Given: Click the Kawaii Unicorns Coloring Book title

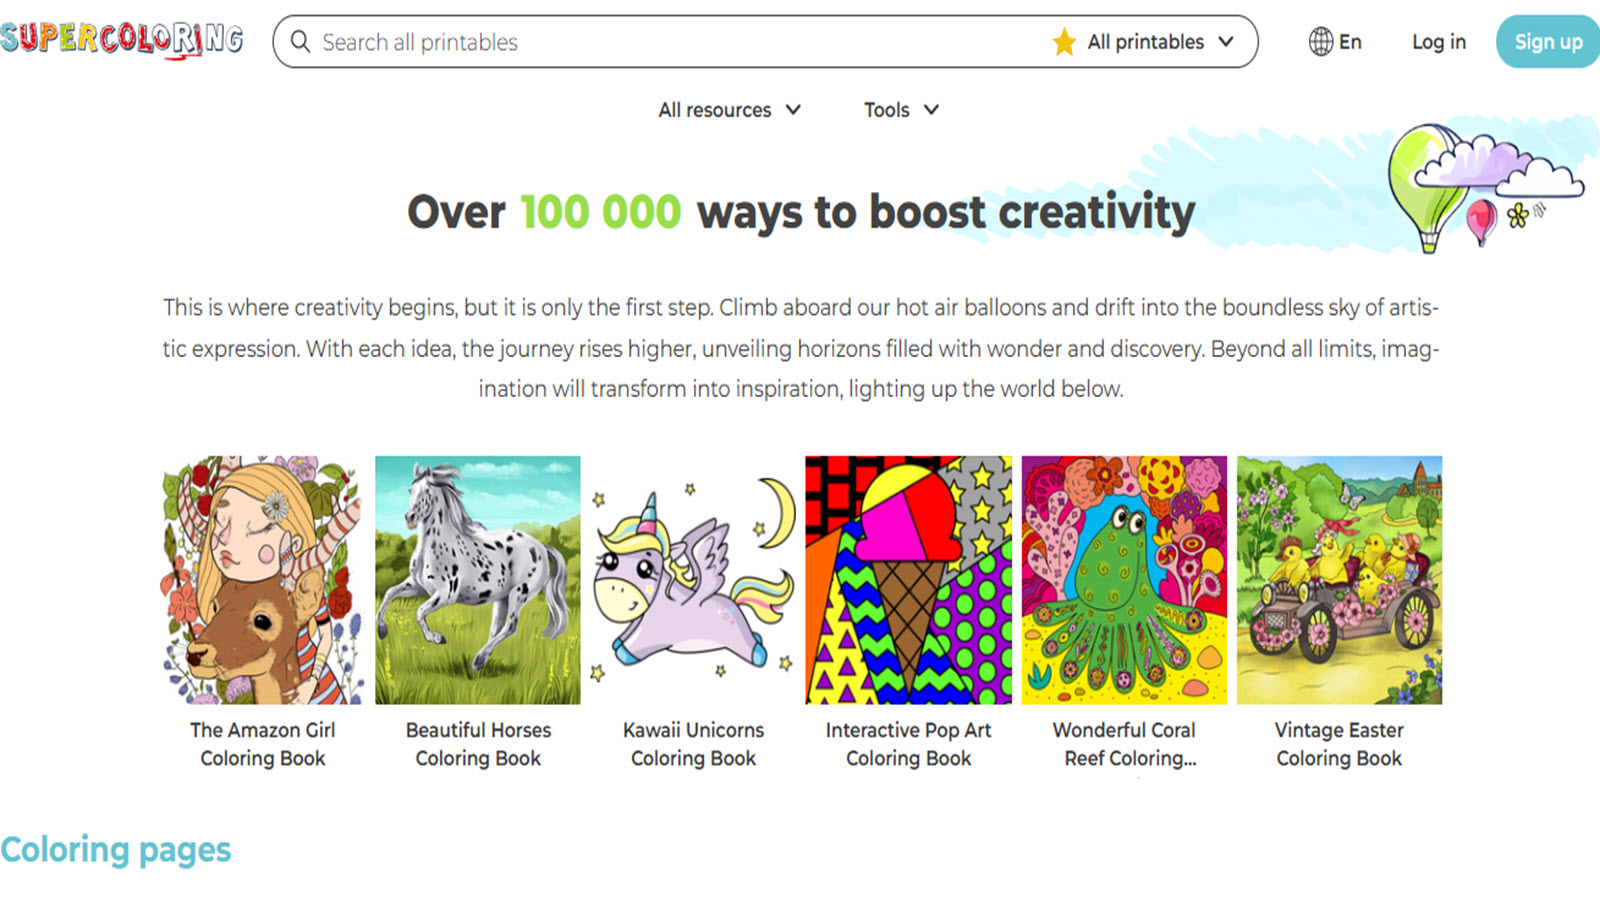Looking at the screenshot, I should pos(693,744).
